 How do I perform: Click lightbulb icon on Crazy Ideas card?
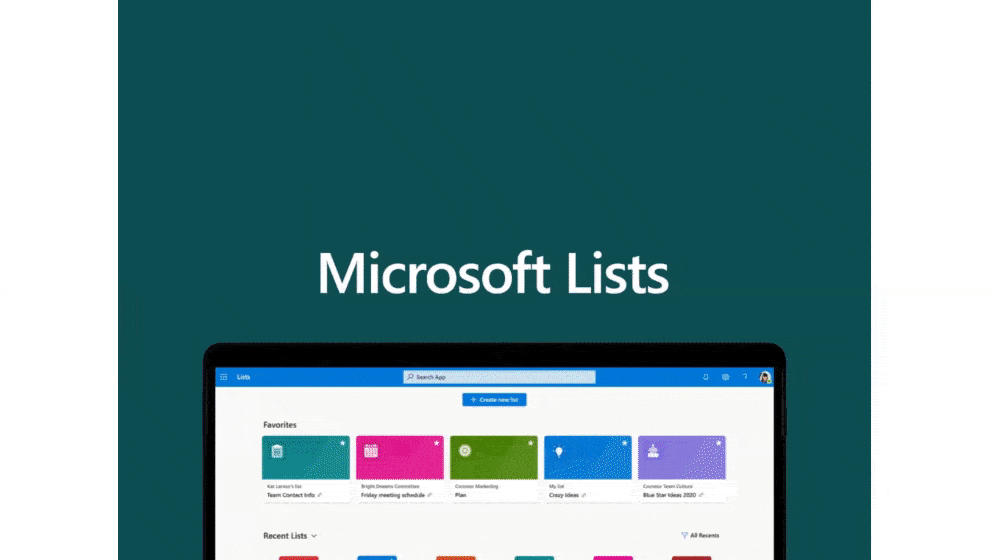(x=559, y=451)
